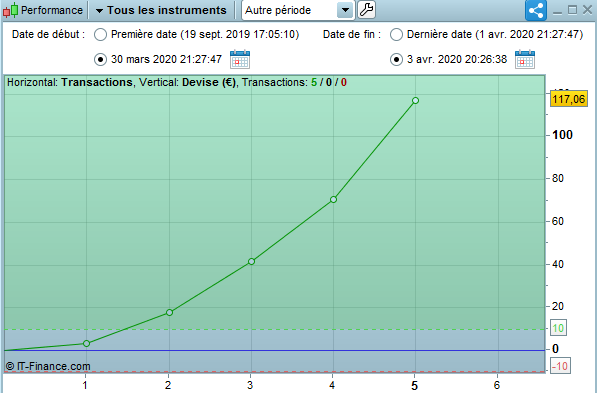
Task: Open the end date calendar picker
Action: pyautogui.click(x=525, y=59)
